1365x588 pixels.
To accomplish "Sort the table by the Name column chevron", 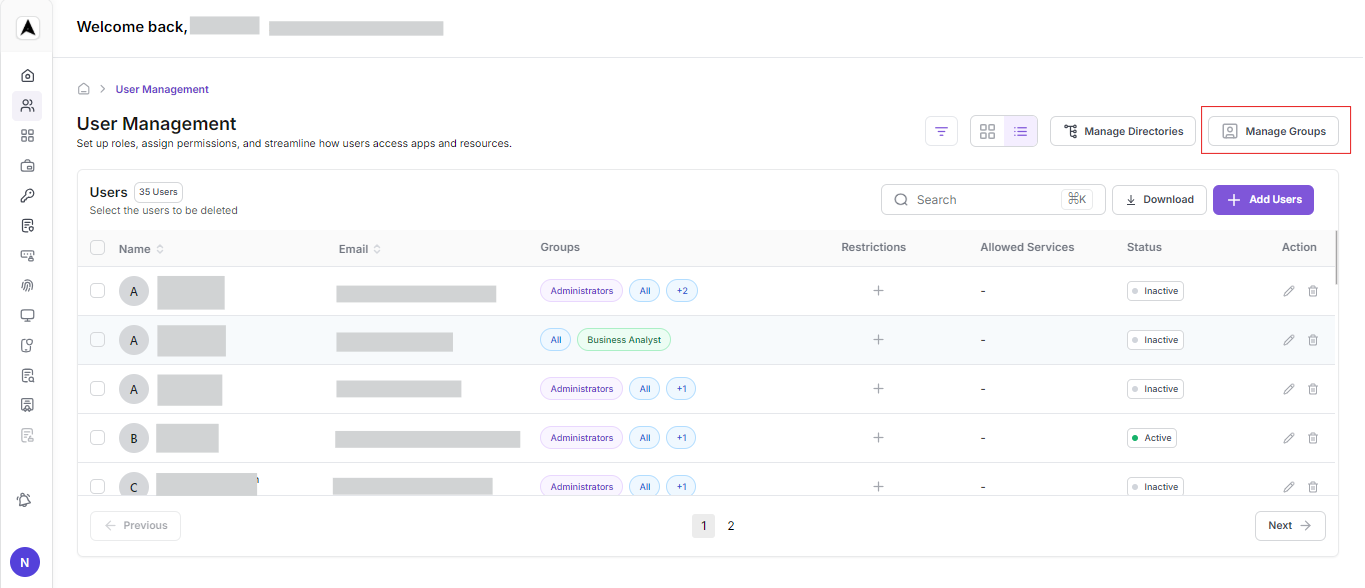I will 160,248.
